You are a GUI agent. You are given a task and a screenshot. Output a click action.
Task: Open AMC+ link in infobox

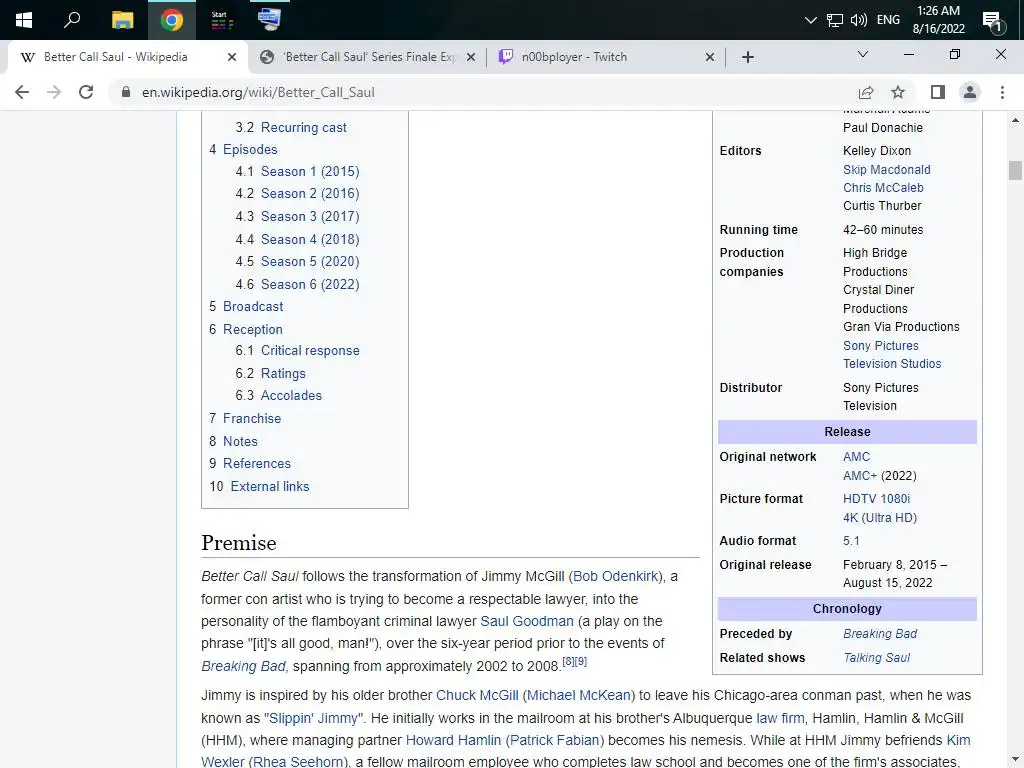(x=859, y=476)
